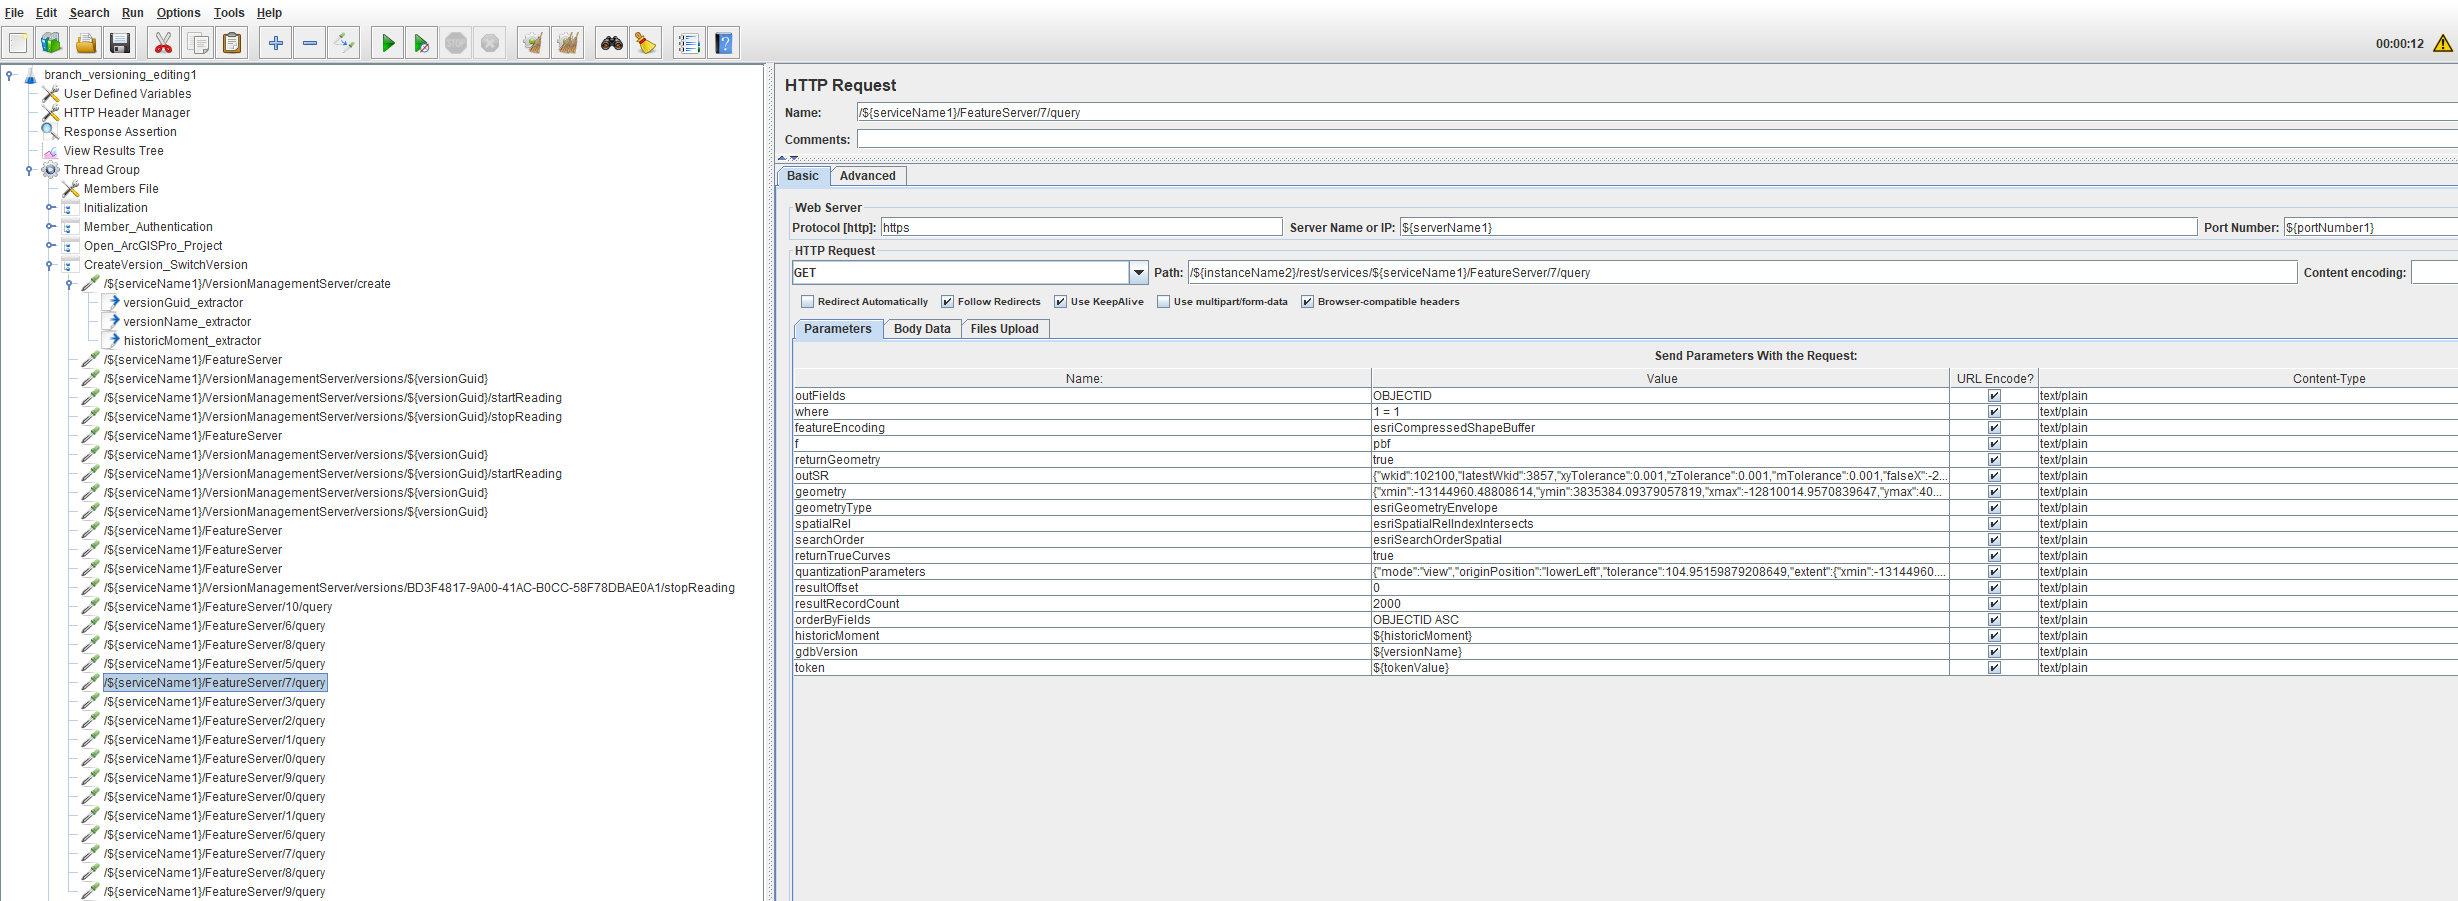Screen dimensions: 2458x901
Task: Collapse all nodes with minus icon
Action: coord(310,43)
